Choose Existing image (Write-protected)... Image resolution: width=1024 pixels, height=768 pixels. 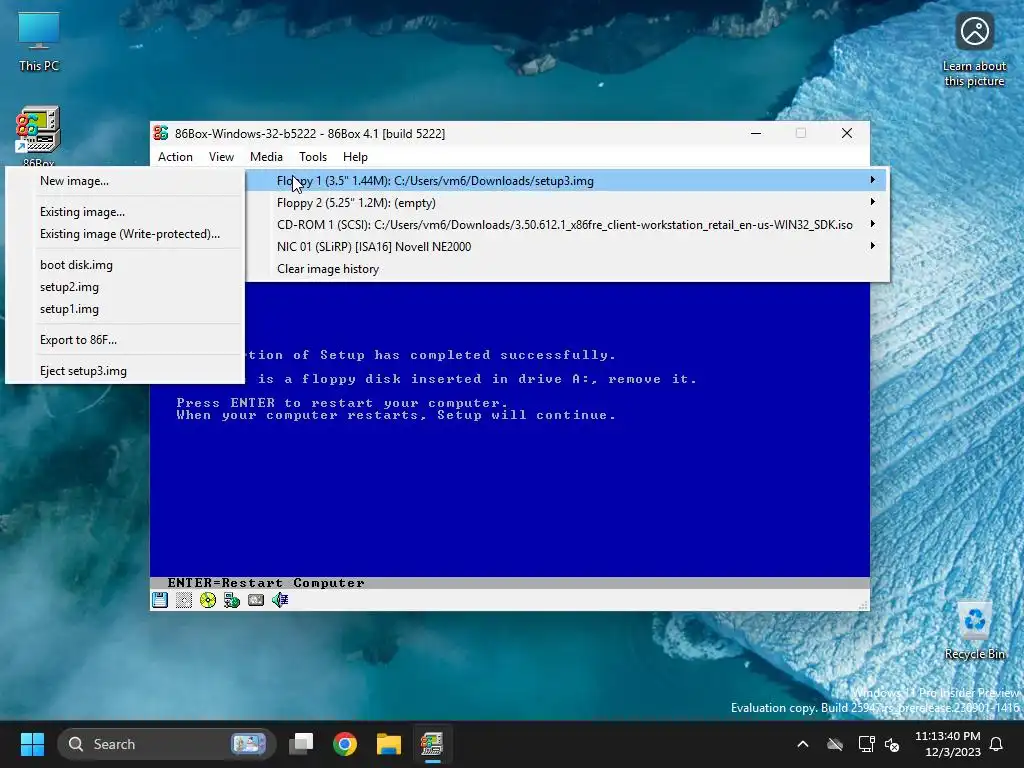pyautogui.click(x=125, y=234)
